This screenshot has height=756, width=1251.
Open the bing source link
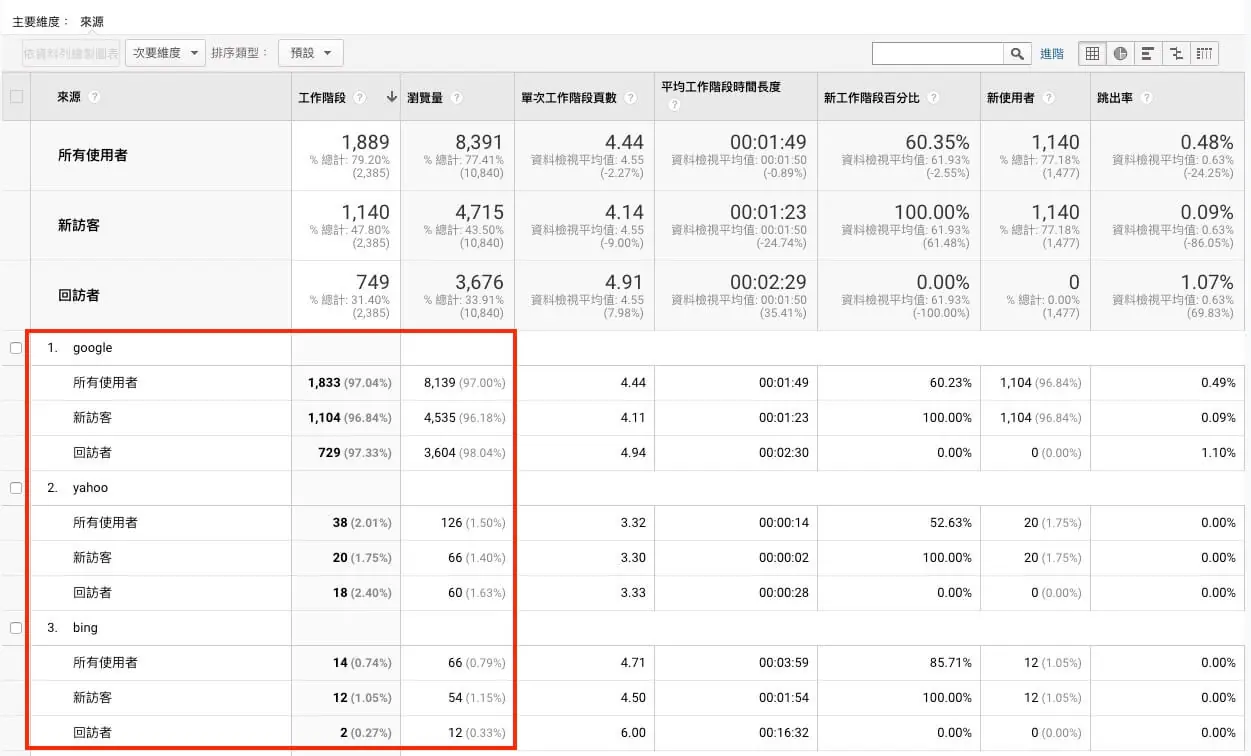[85, 628]
